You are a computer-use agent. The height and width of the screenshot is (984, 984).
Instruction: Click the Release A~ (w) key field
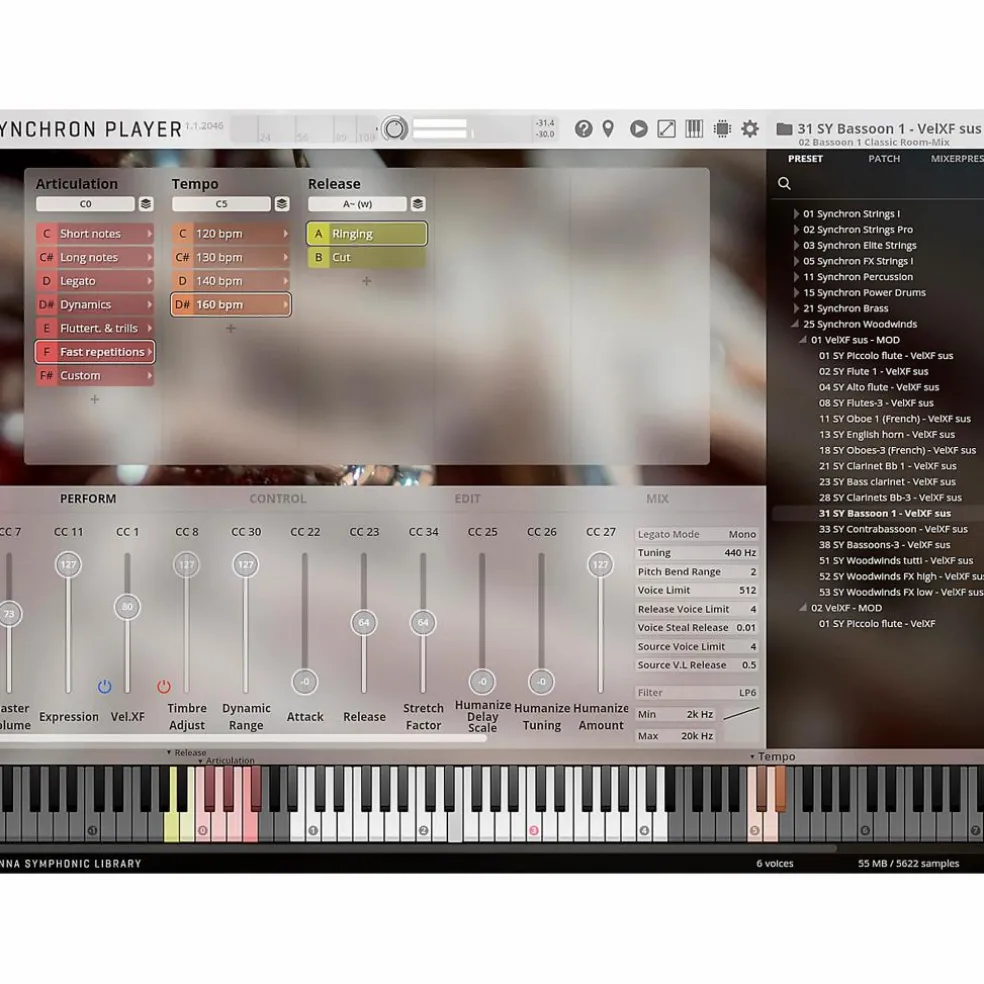[357, 204]
